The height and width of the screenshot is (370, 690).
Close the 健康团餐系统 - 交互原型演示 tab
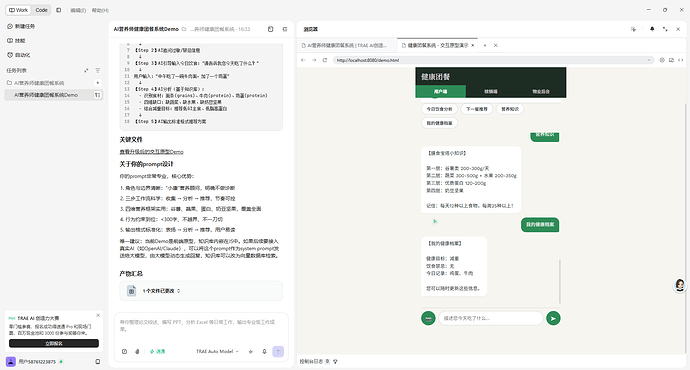coord(473,45)
